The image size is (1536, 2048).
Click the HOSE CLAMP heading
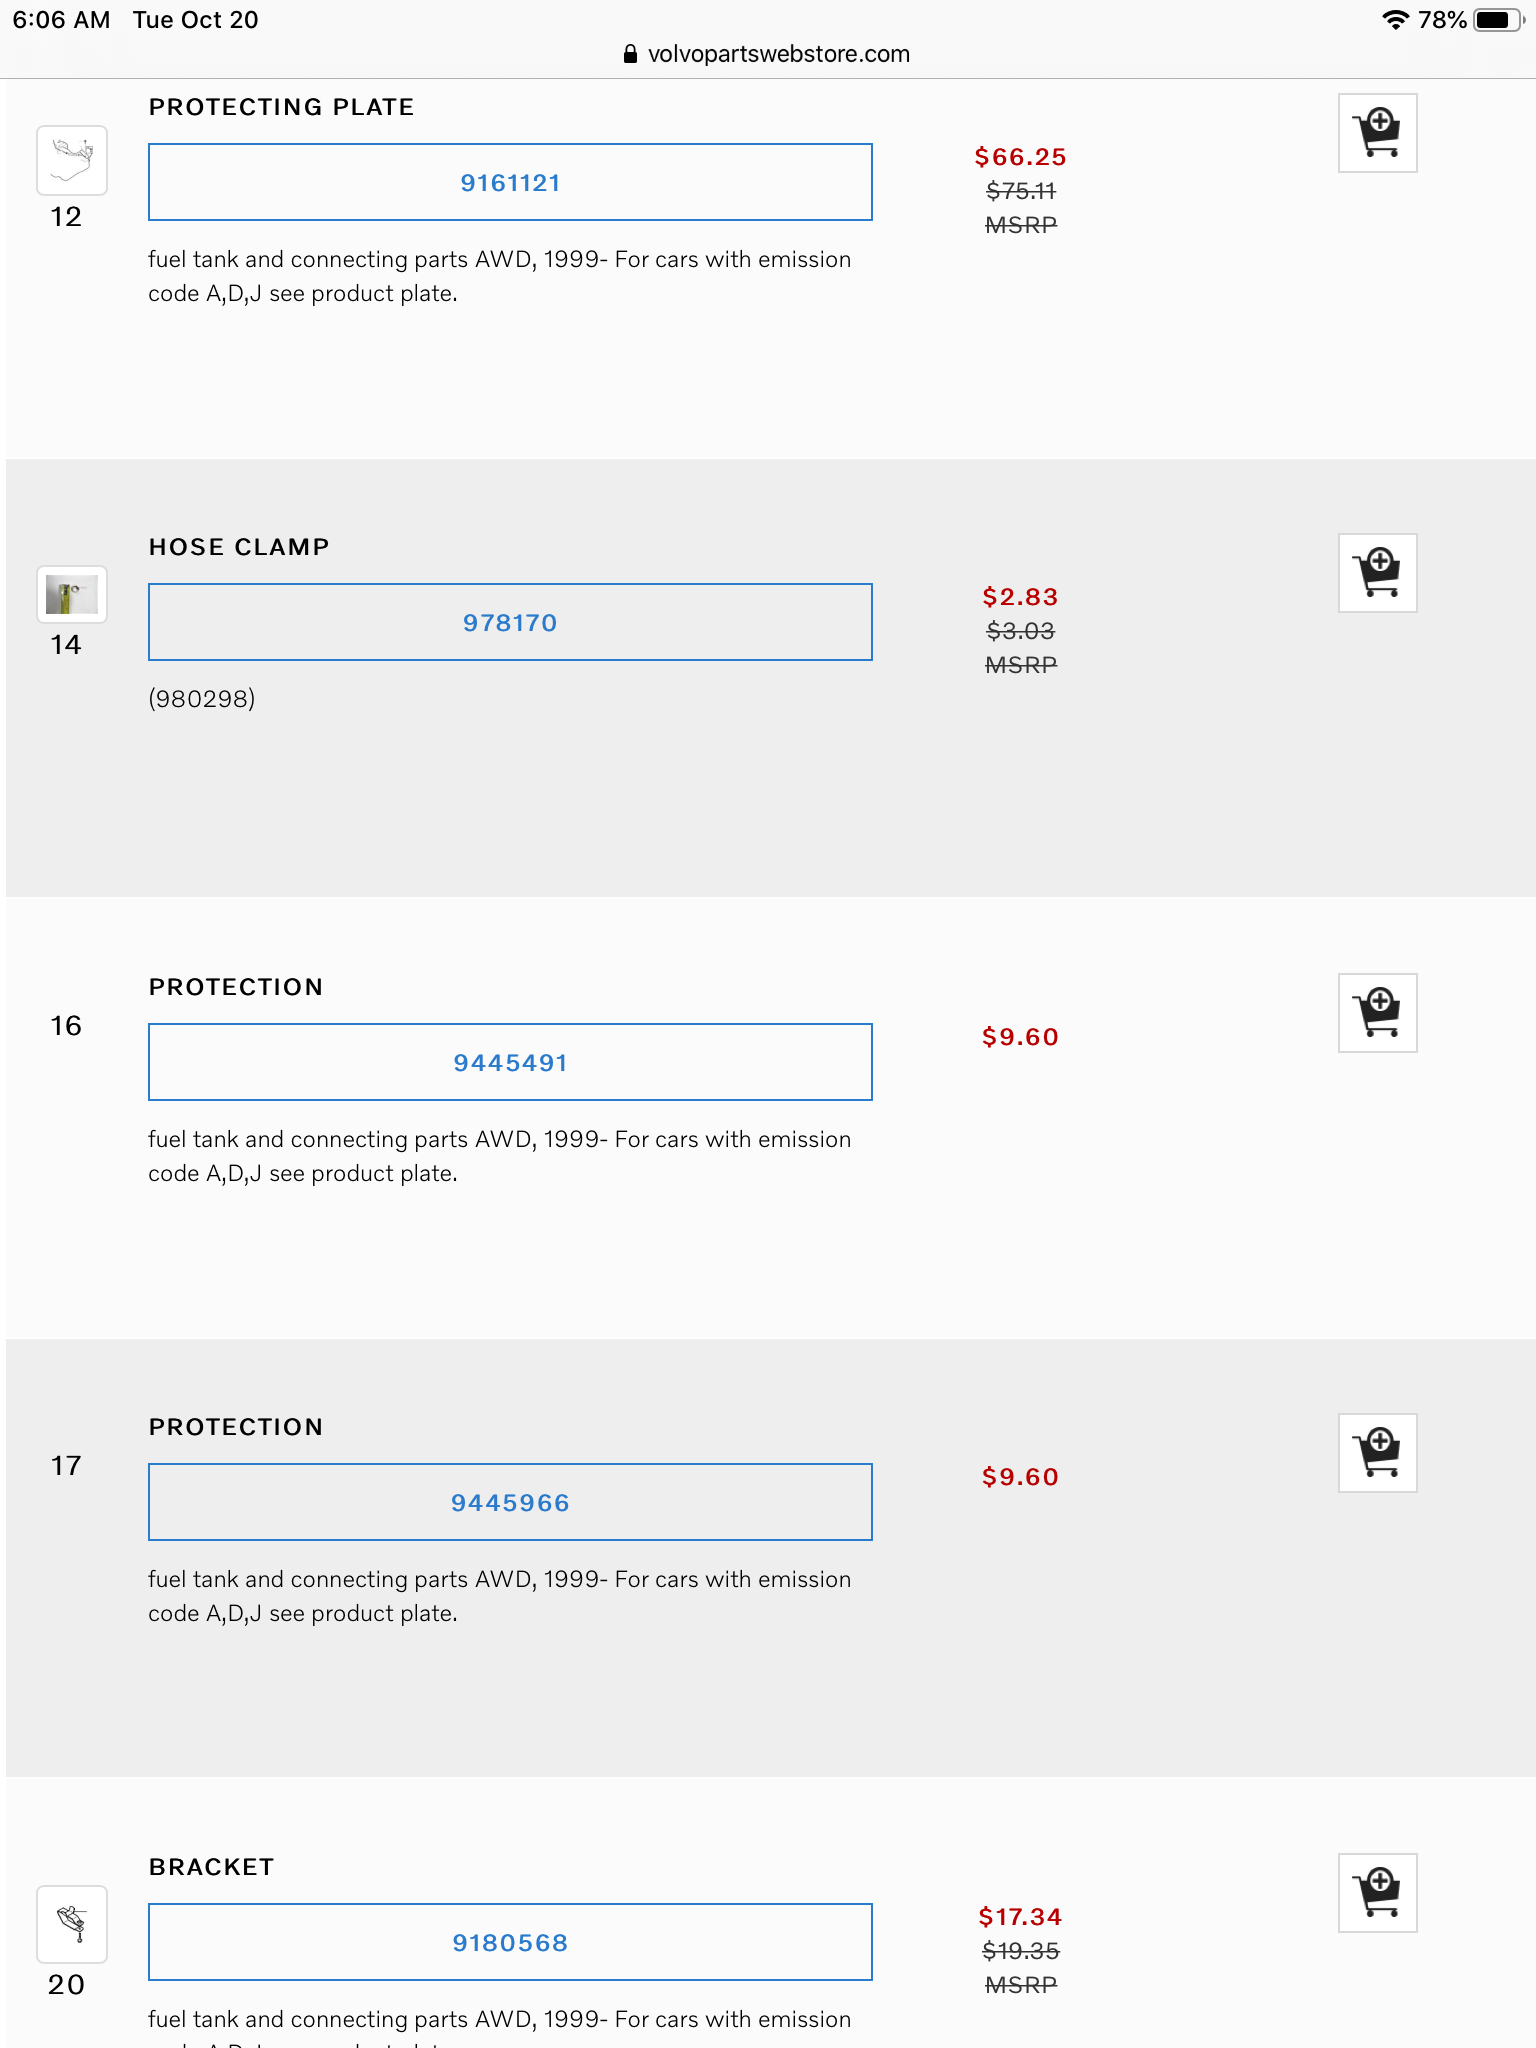click(239, 547)
